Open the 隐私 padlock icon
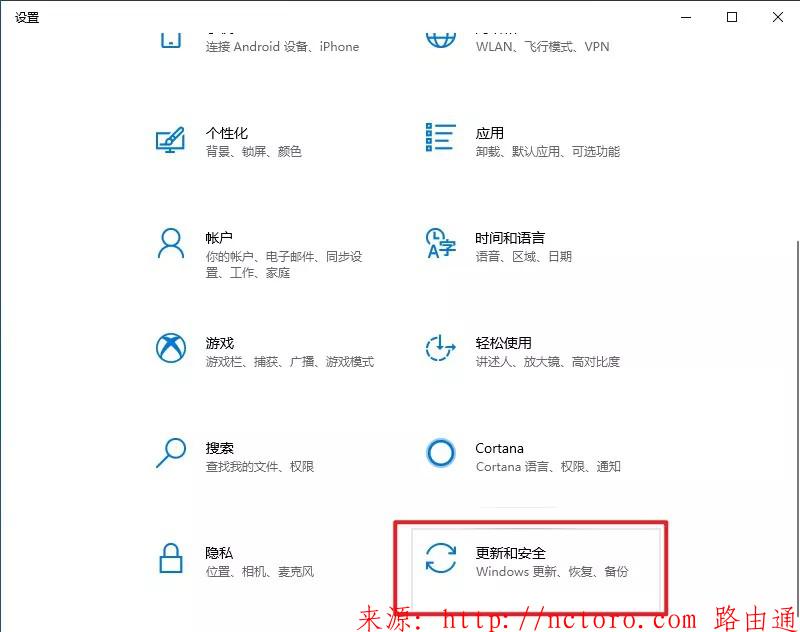The image size is (800, 632). pos(171,558)
